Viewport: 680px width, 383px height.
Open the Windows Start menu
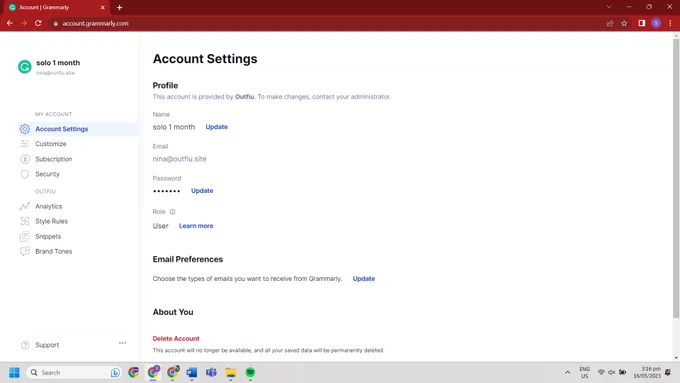tap(14, 373)
